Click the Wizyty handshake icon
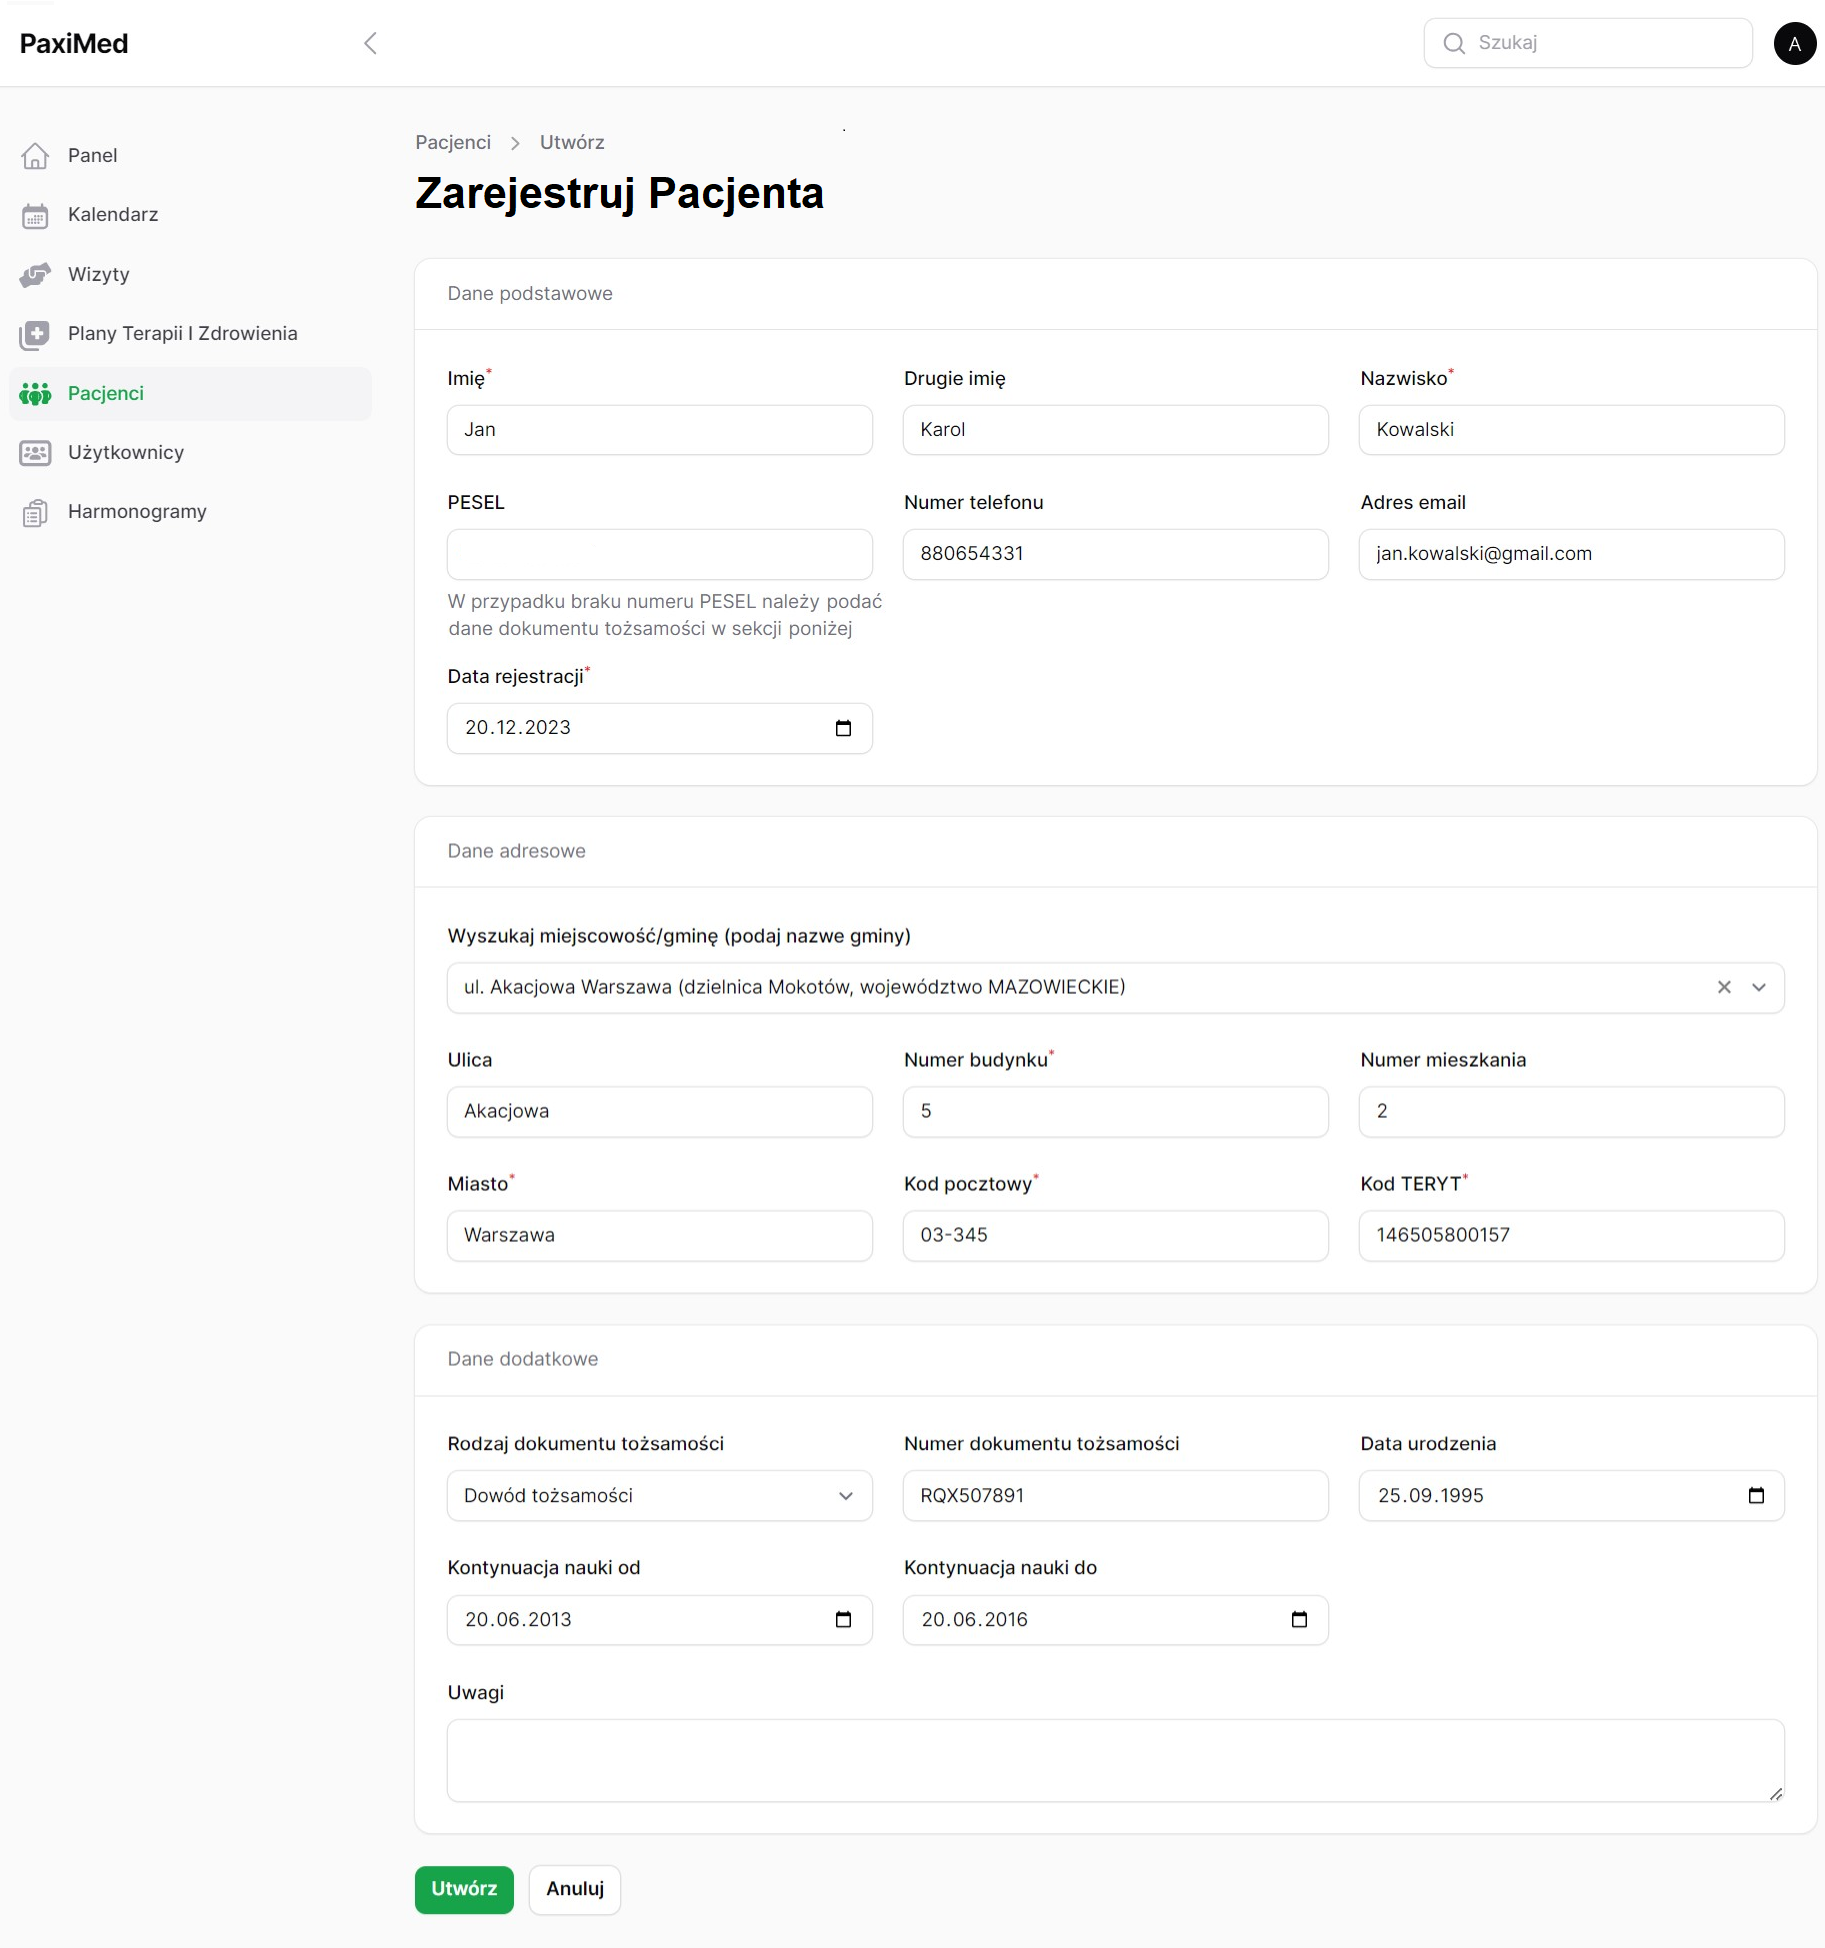The image size is (1825, 1948). click(x=35, y=275)
